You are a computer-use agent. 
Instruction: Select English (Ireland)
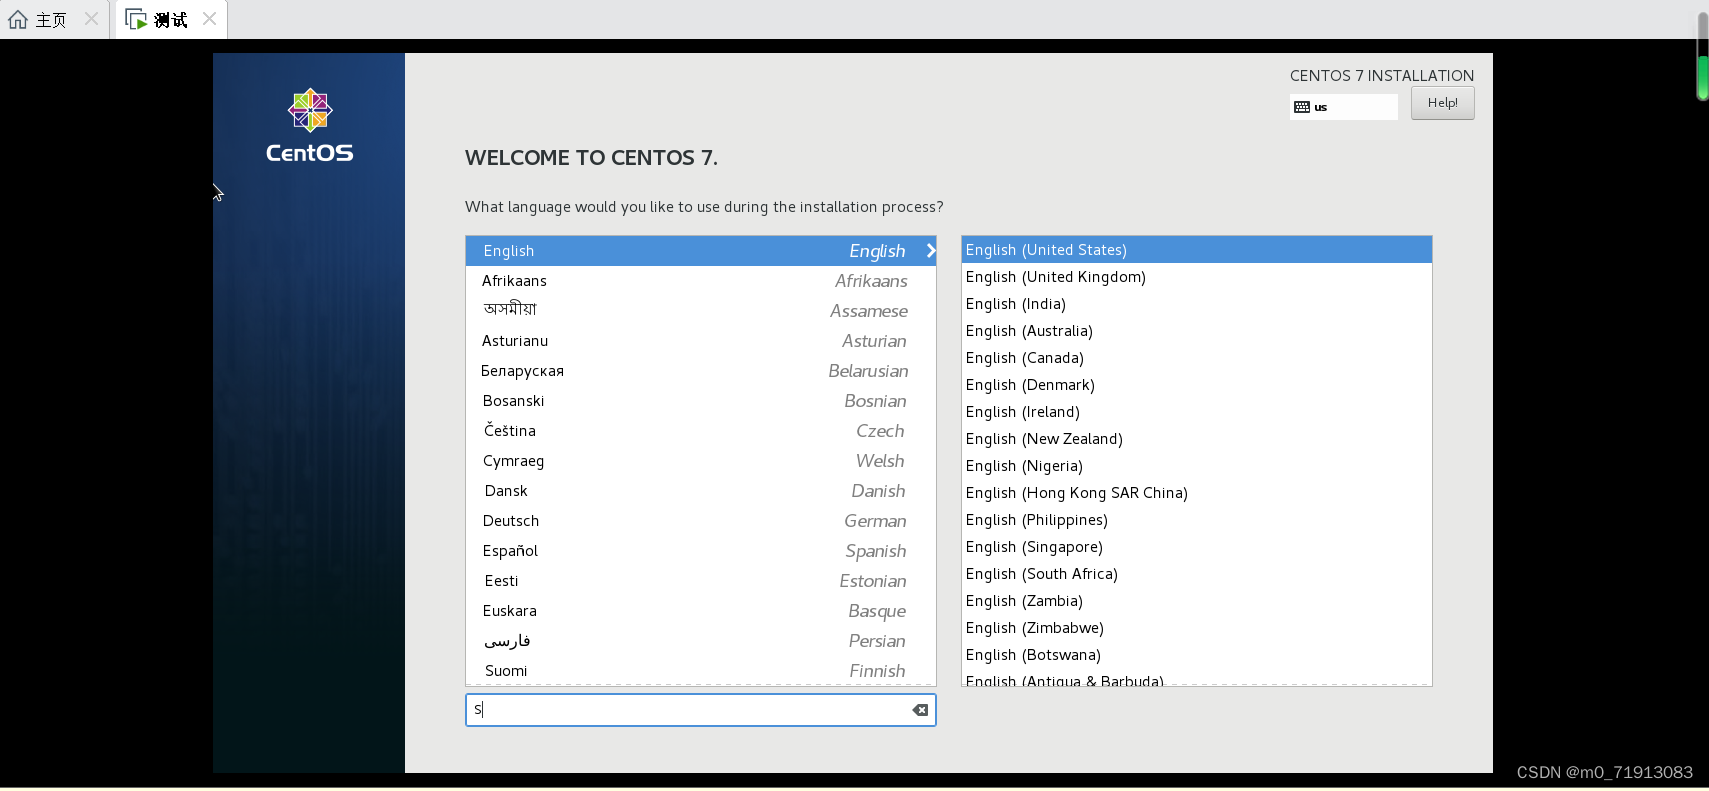tap(1197, 412)
